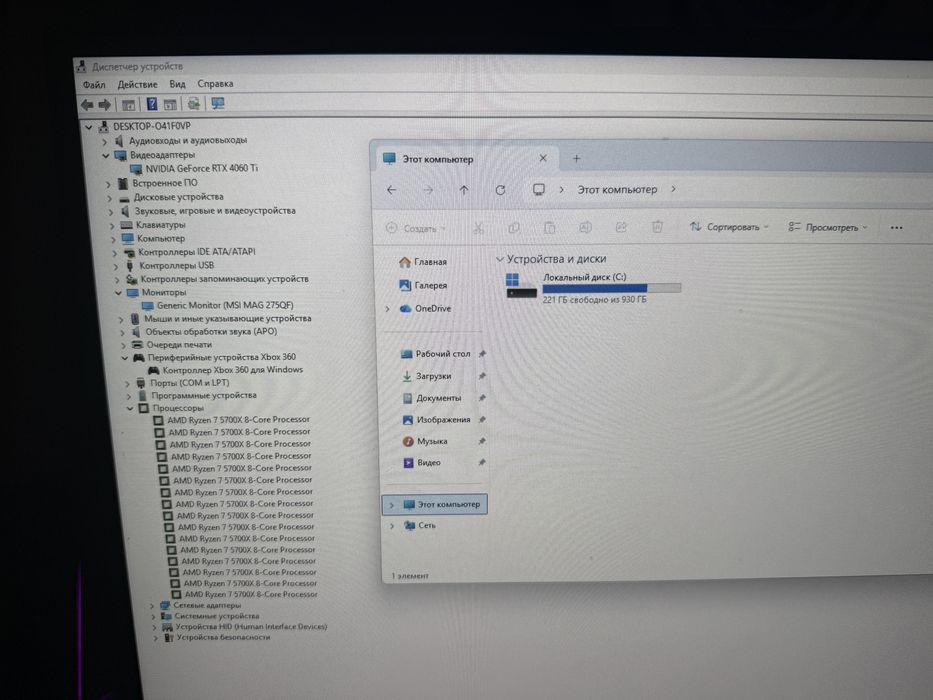Collapse the DESKTOP-O41F0VP root node
This screenshot has width=933, height=700.
click(x=89, y=127)
